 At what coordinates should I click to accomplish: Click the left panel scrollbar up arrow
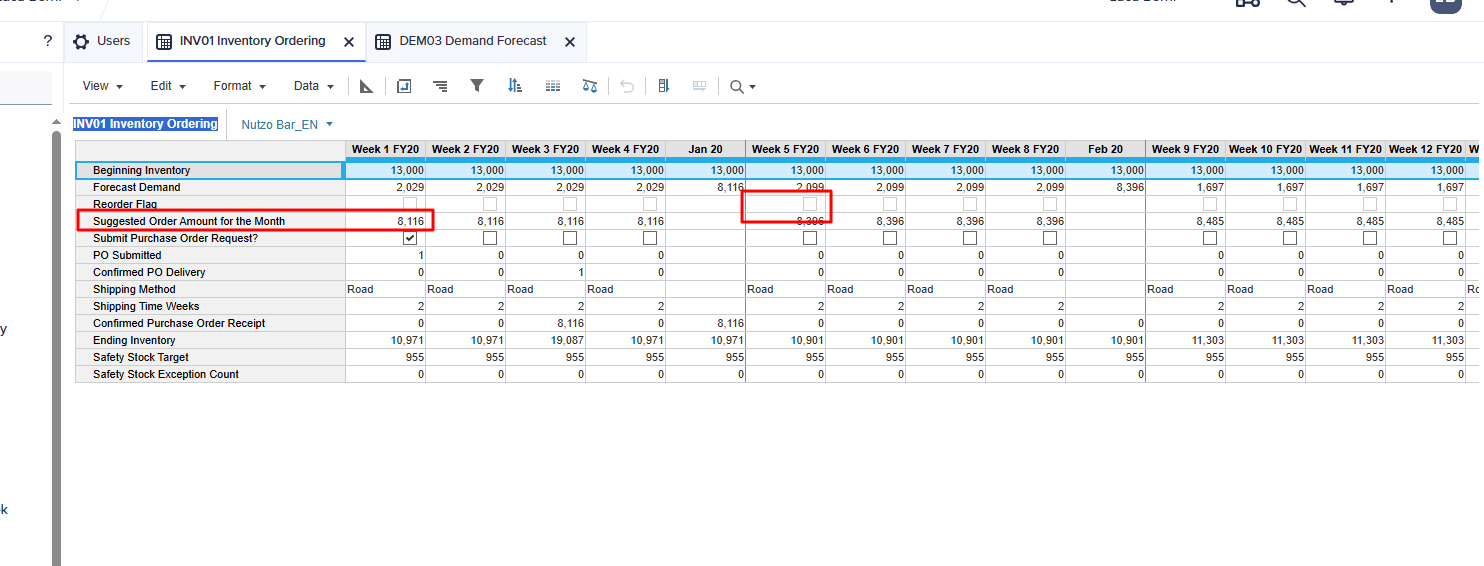56,122
